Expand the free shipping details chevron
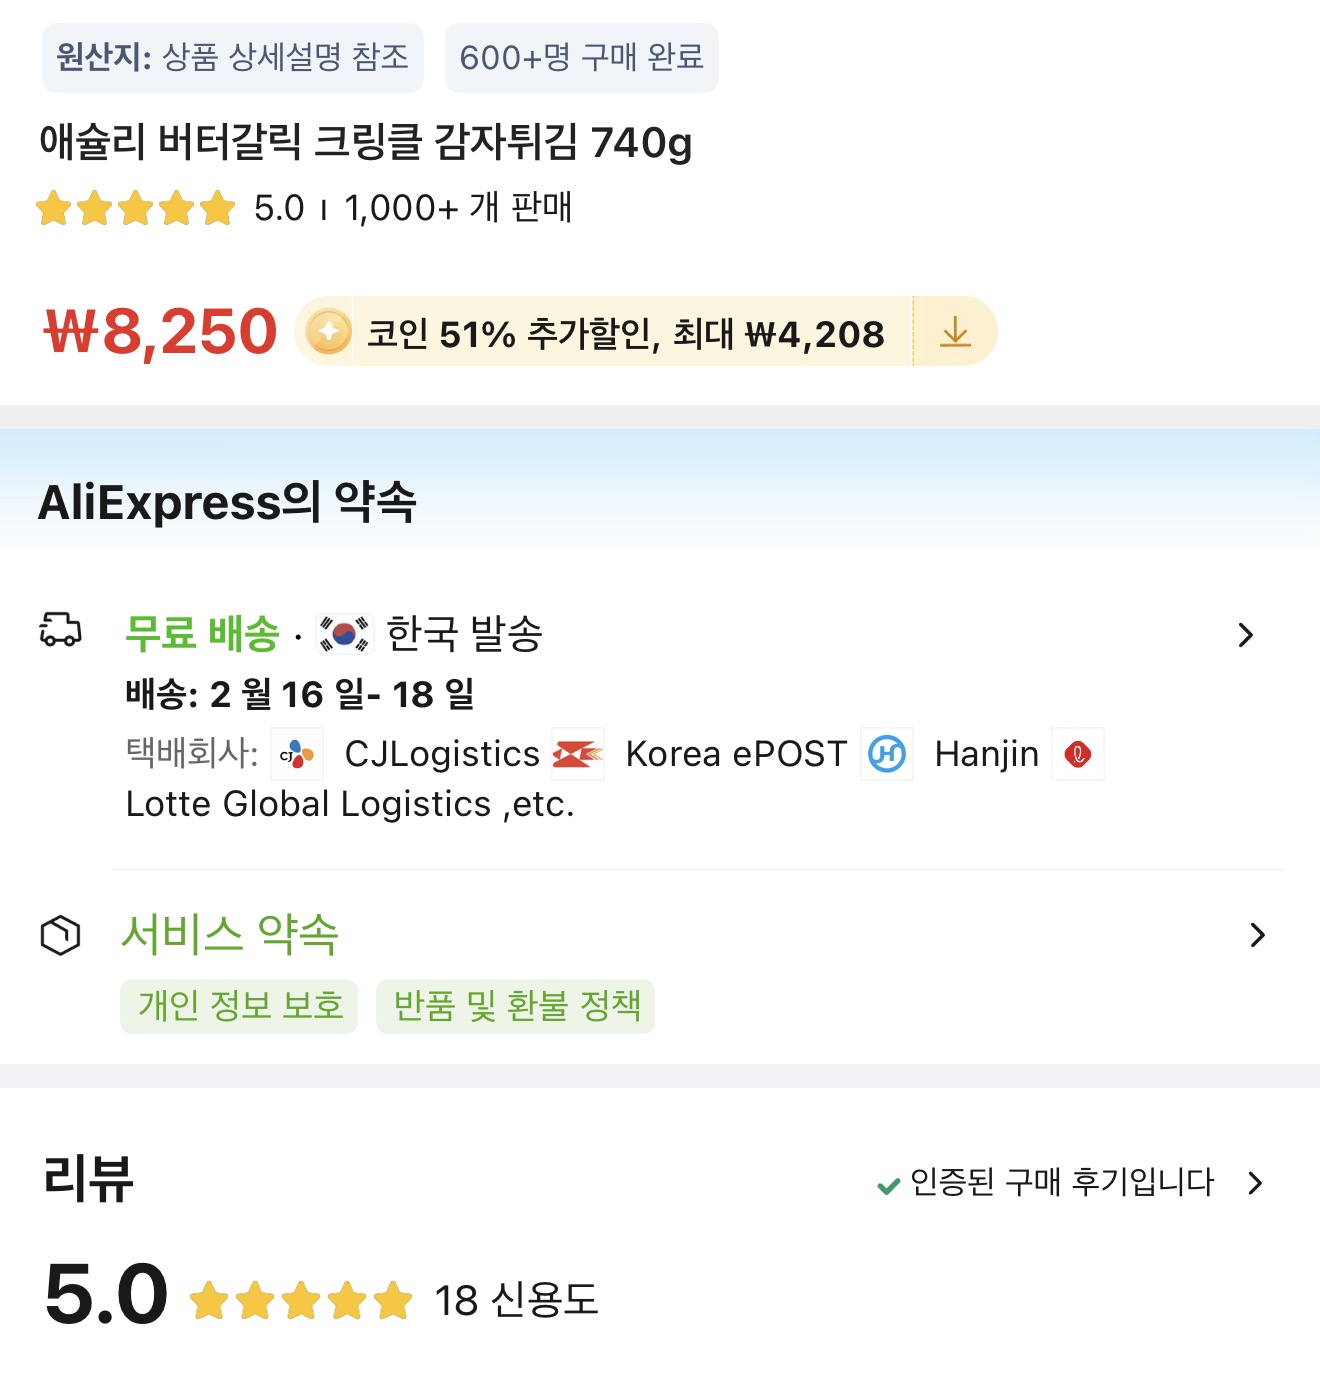 [x=1245, y=635]
